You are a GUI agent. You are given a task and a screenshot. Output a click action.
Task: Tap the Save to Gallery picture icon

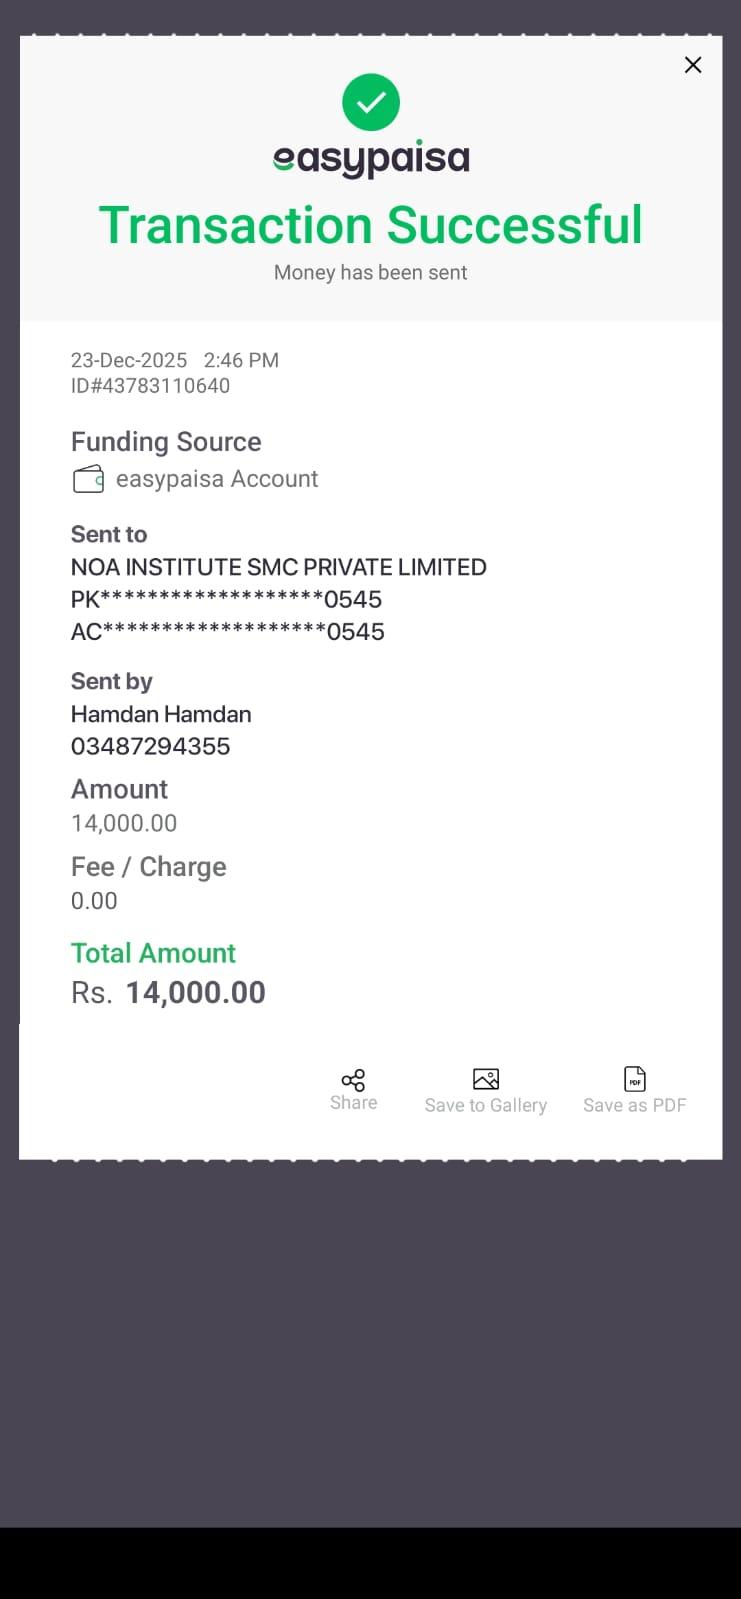pyautogui.click(x=486, y=1079)
